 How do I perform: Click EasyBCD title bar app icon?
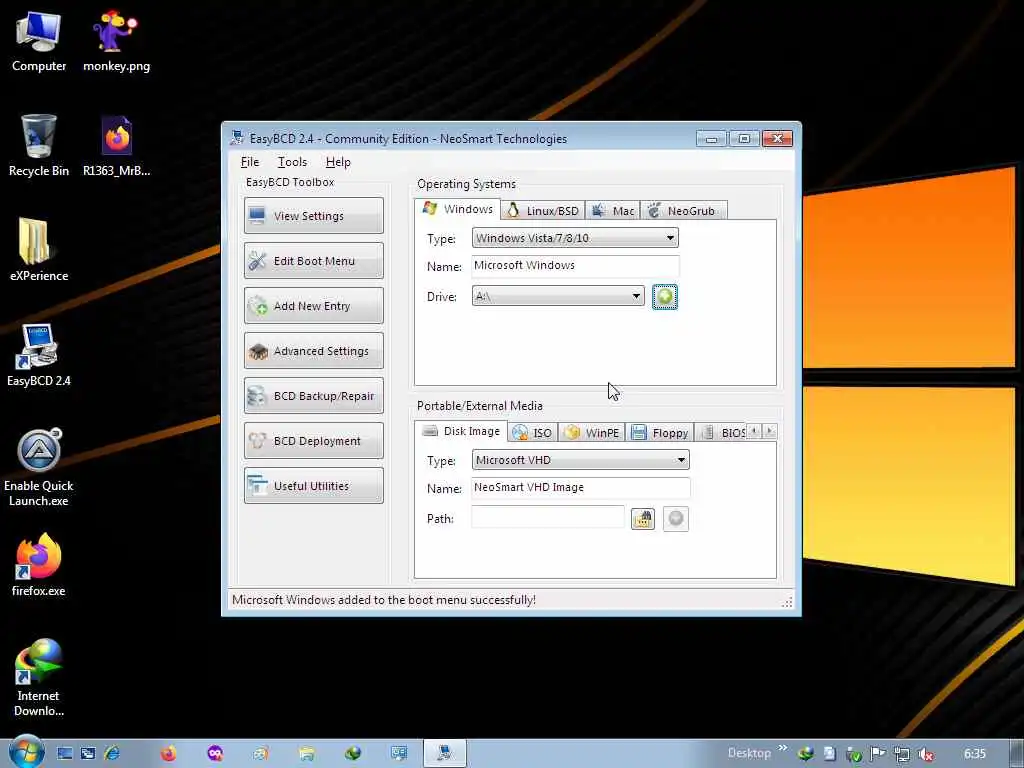(237, 138)
